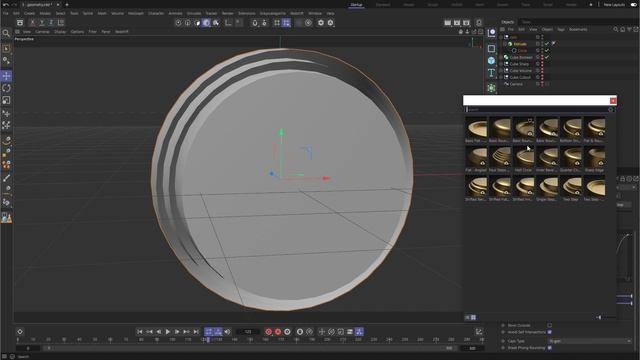Open the Caps Type dropdown
Image resolution: width=640 pixels, height=360 pixels.
(590, 341)
